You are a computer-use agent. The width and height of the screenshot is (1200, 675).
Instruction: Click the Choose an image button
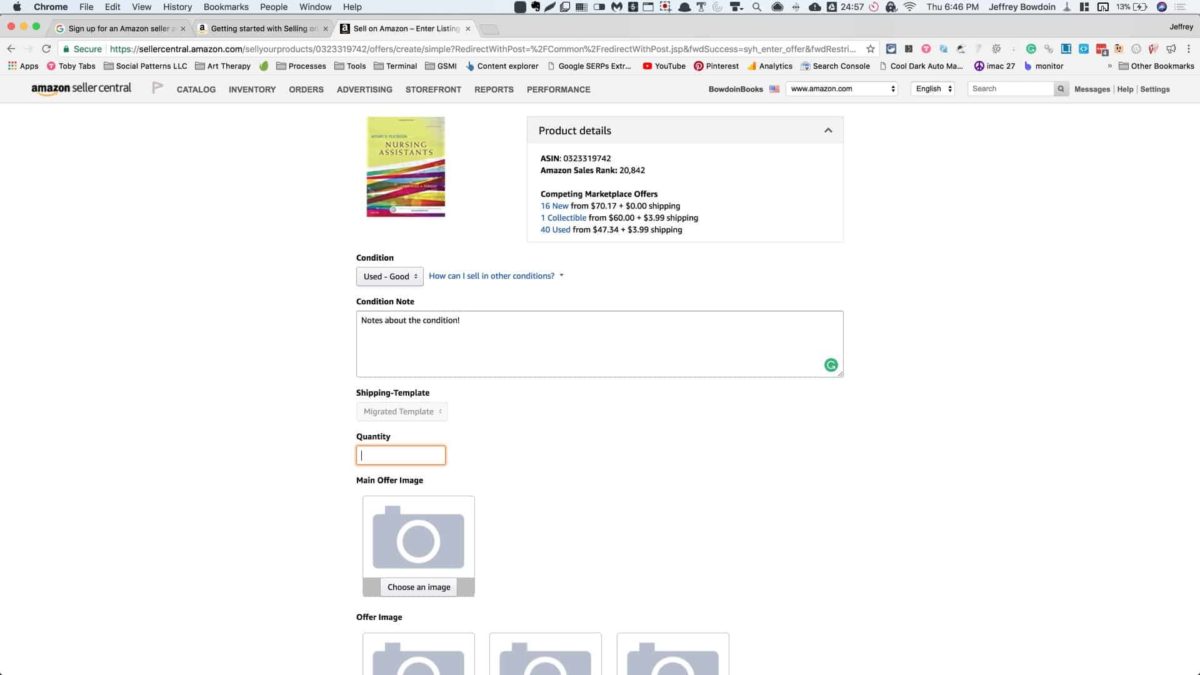click(418, 587)
